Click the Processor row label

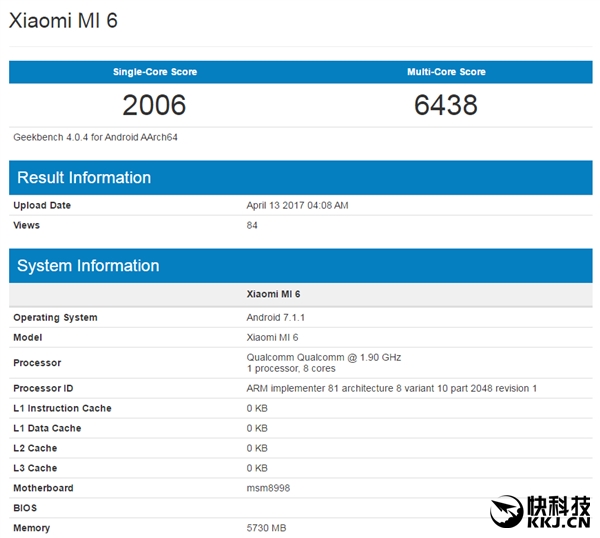[37, 363]
